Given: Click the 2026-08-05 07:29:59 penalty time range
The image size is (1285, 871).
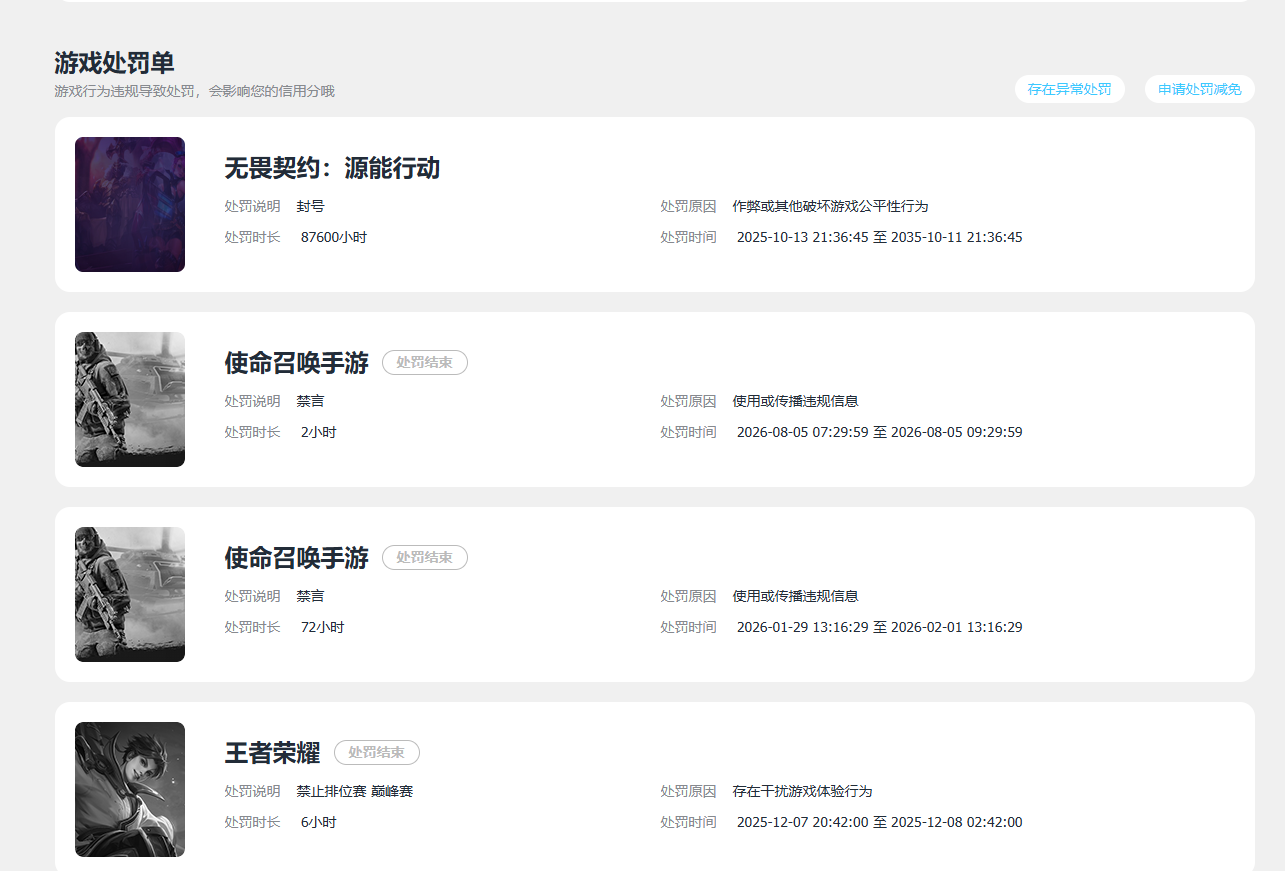Looking at the screenshot, I should [879, 433].
